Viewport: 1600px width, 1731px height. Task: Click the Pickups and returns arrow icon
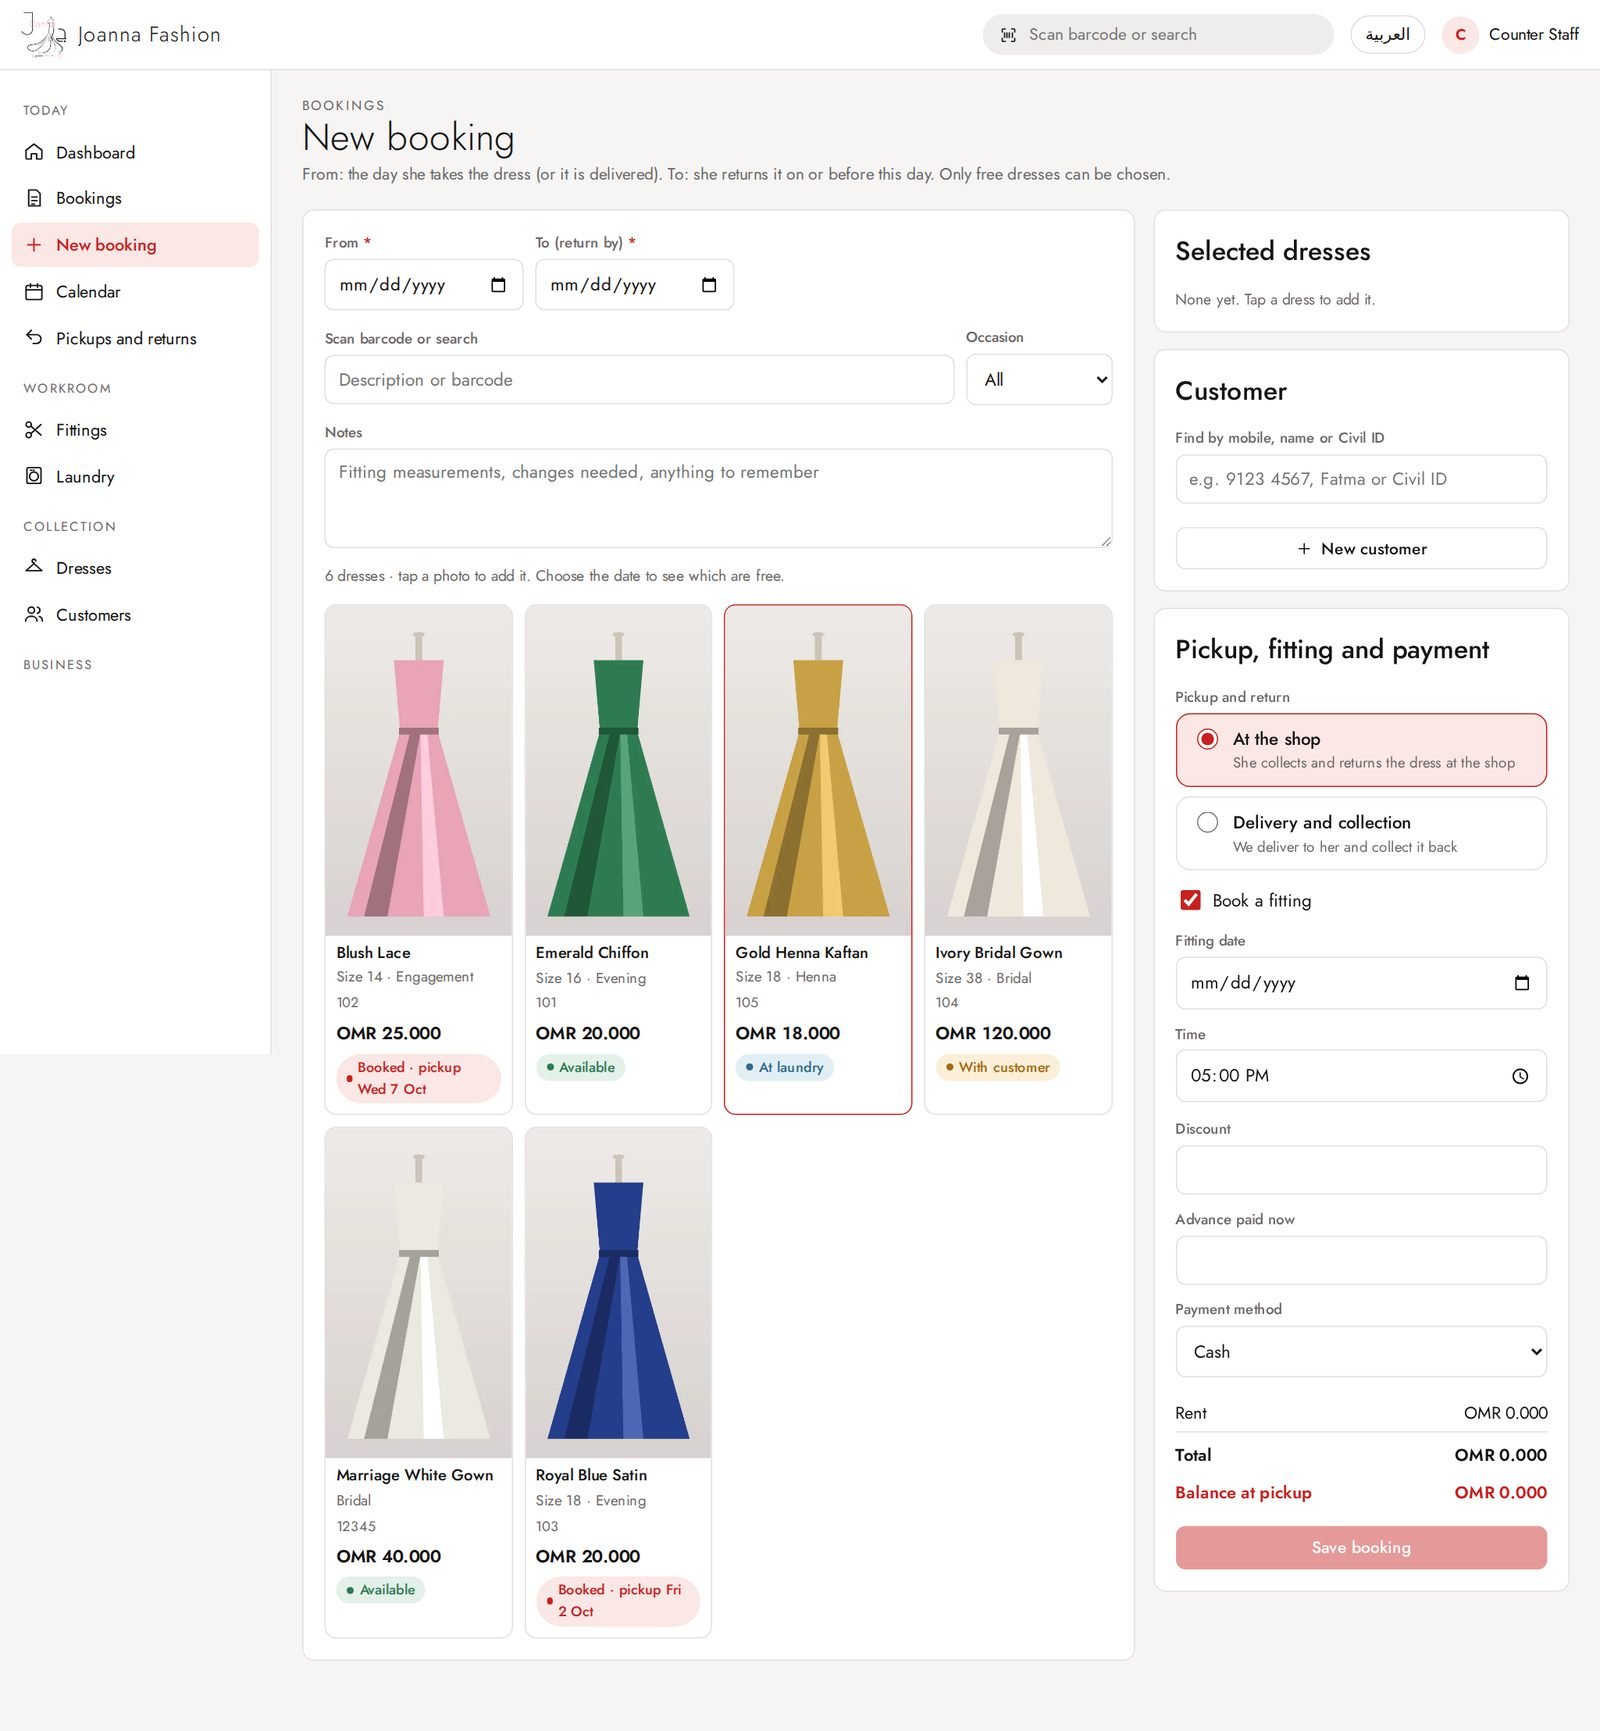pos(34,338)
